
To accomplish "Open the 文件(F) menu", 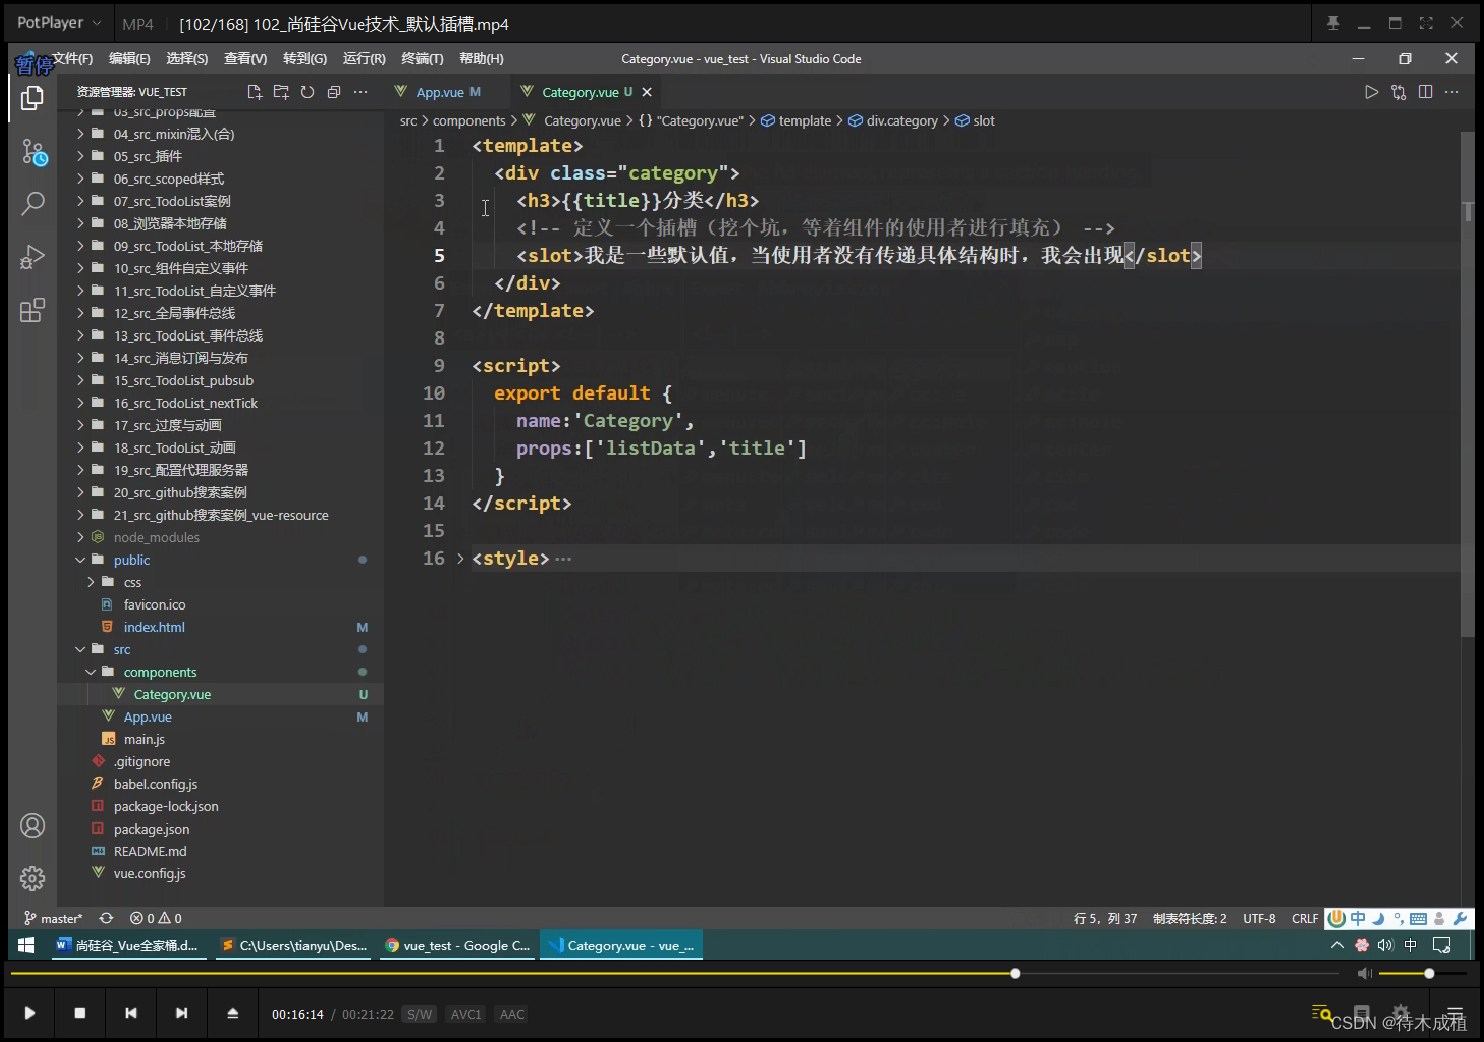I will tap(72, 59).
